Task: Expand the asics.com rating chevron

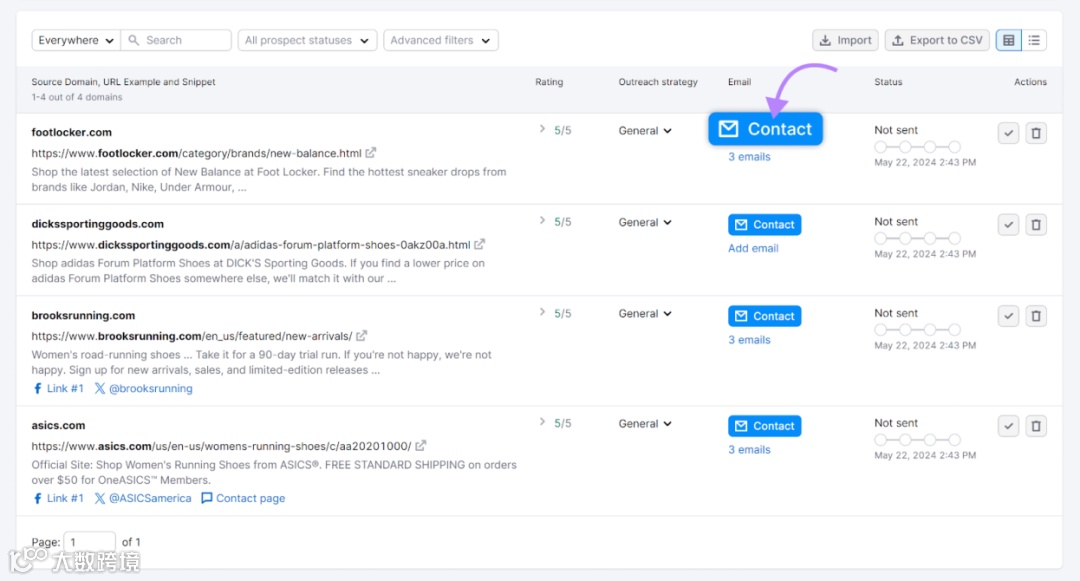Action: pyautogui.click(x=542, y=422)
